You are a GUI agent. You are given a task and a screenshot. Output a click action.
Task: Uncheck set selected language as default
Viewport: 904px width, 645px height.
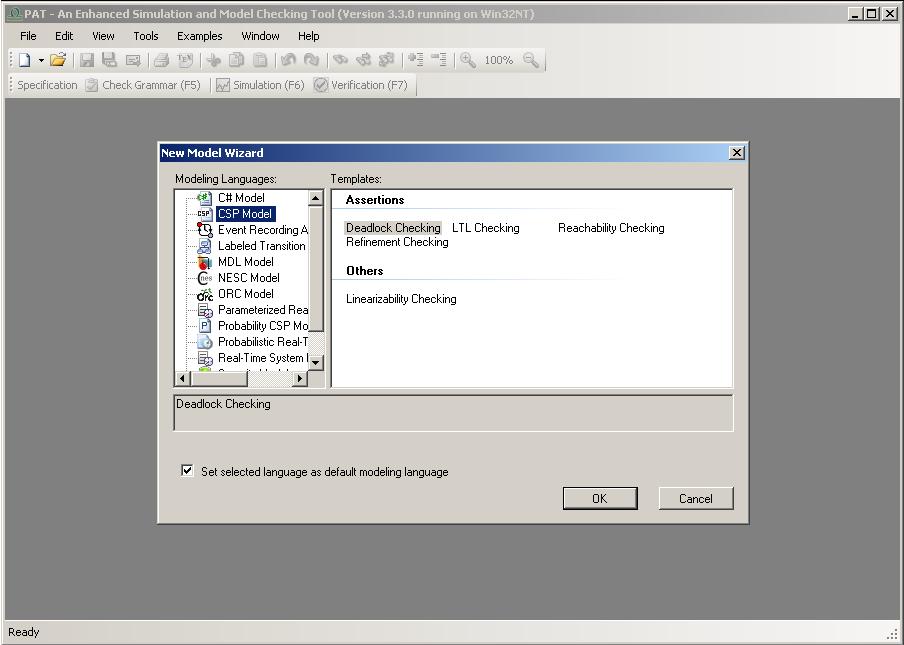click(187, 471)
